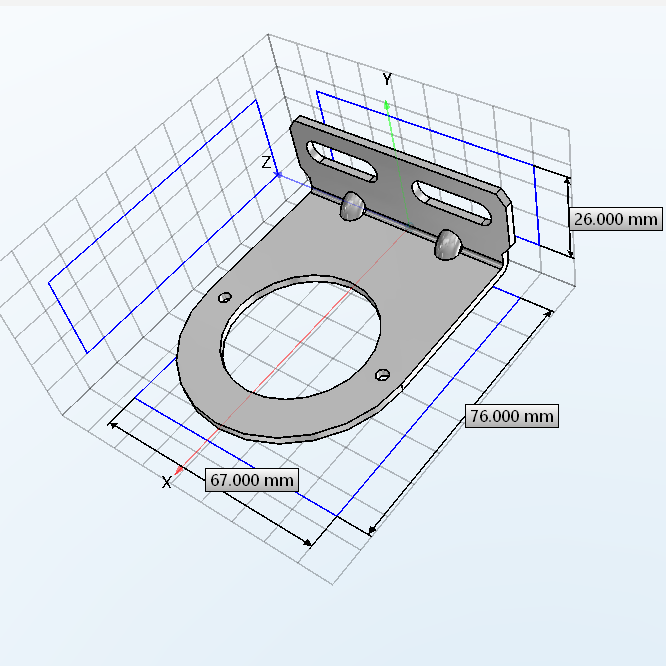Click the 67.000 mm dimension label
Image resolution: width=666 pixels, height=666 pixels.
coord(252,480)
